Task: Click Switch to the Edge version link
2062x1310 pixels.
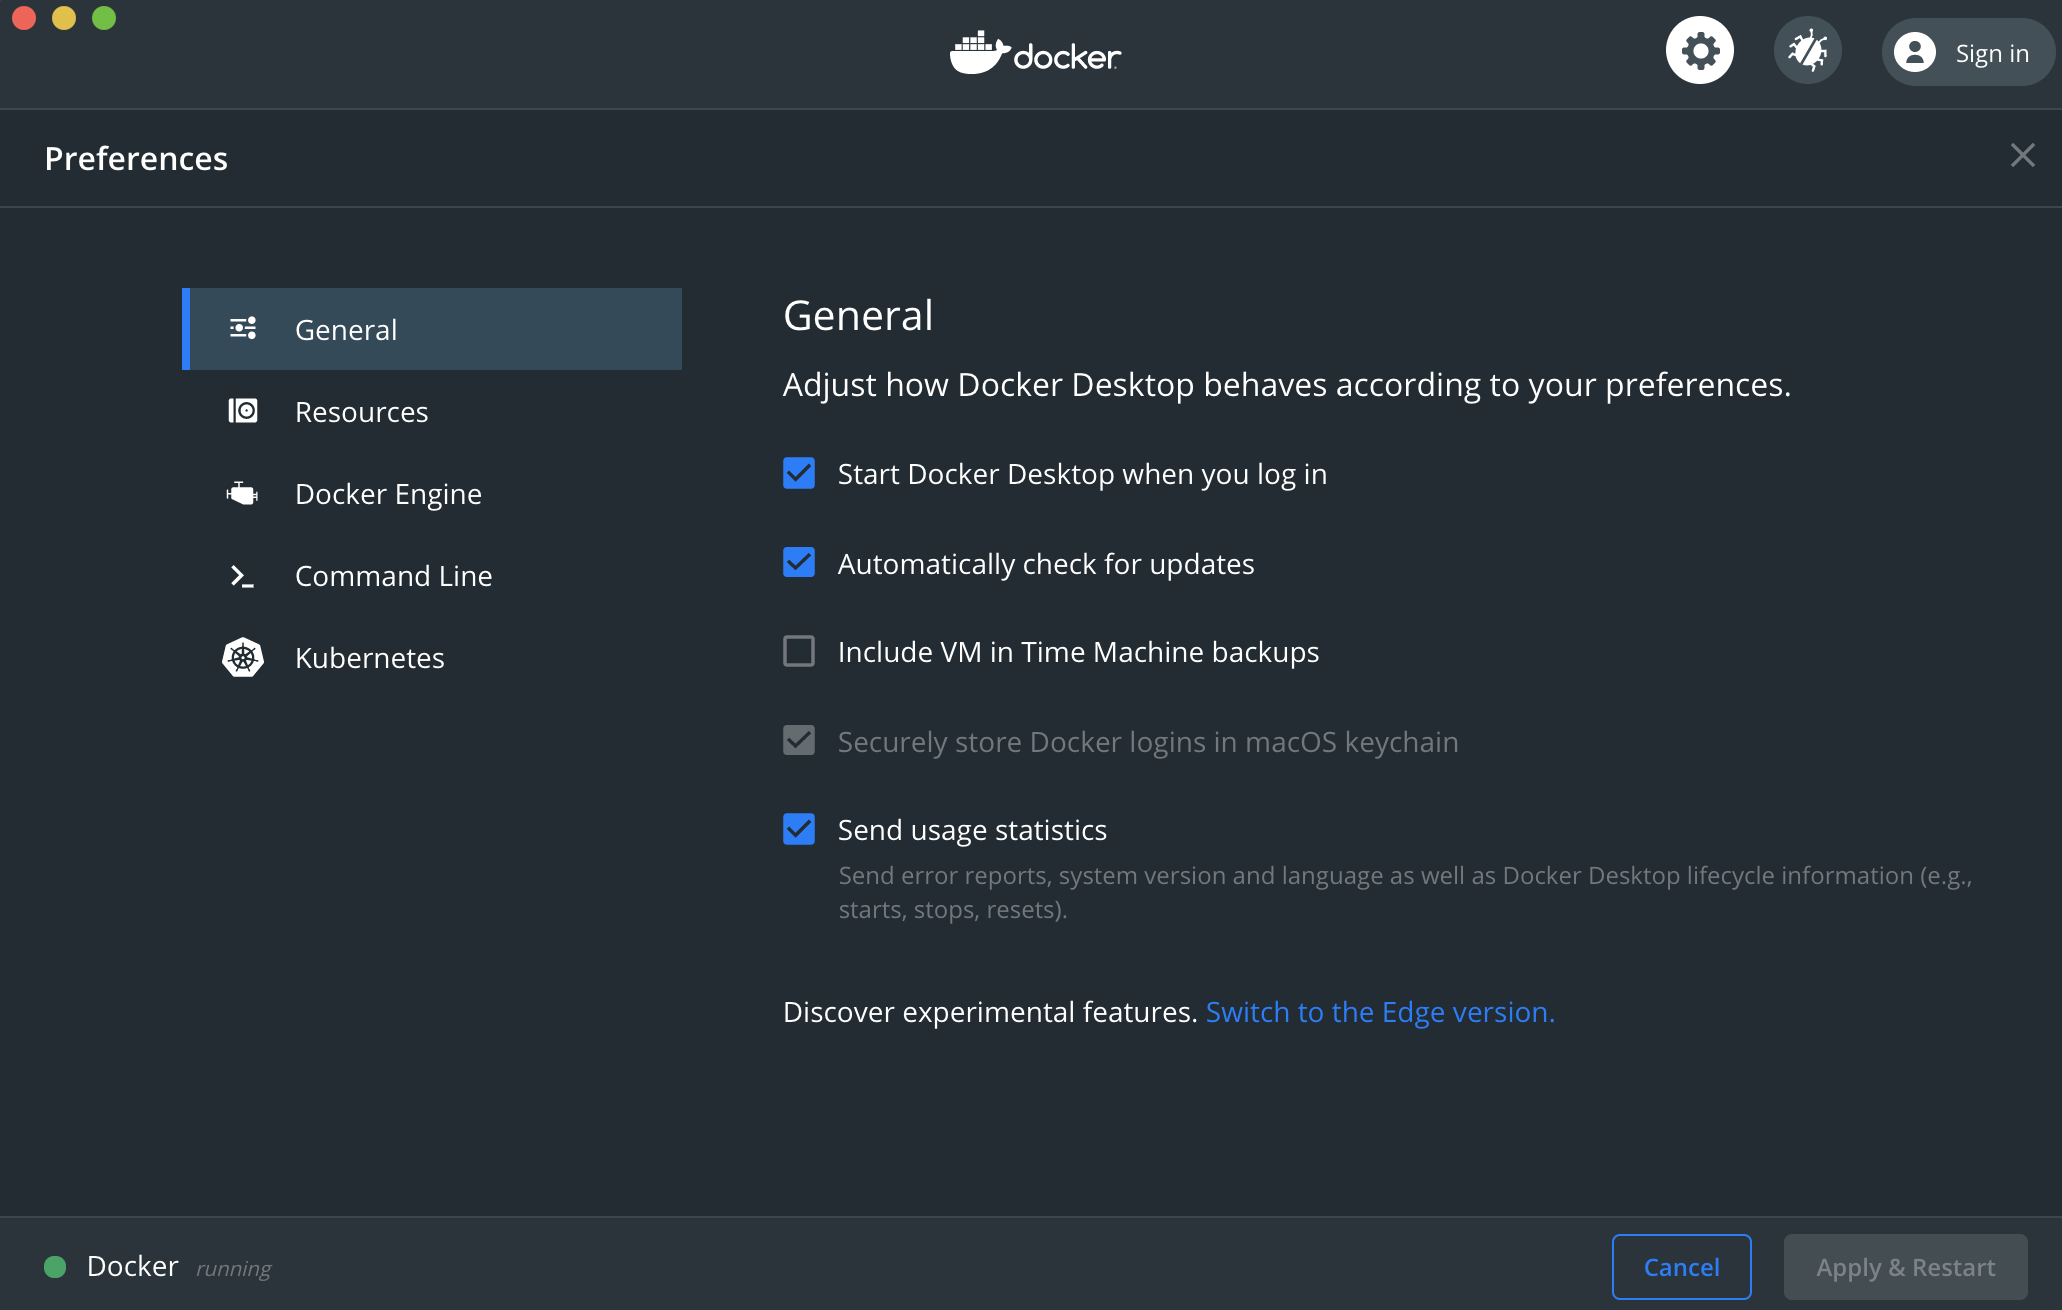Action: coord(1379,1012)
